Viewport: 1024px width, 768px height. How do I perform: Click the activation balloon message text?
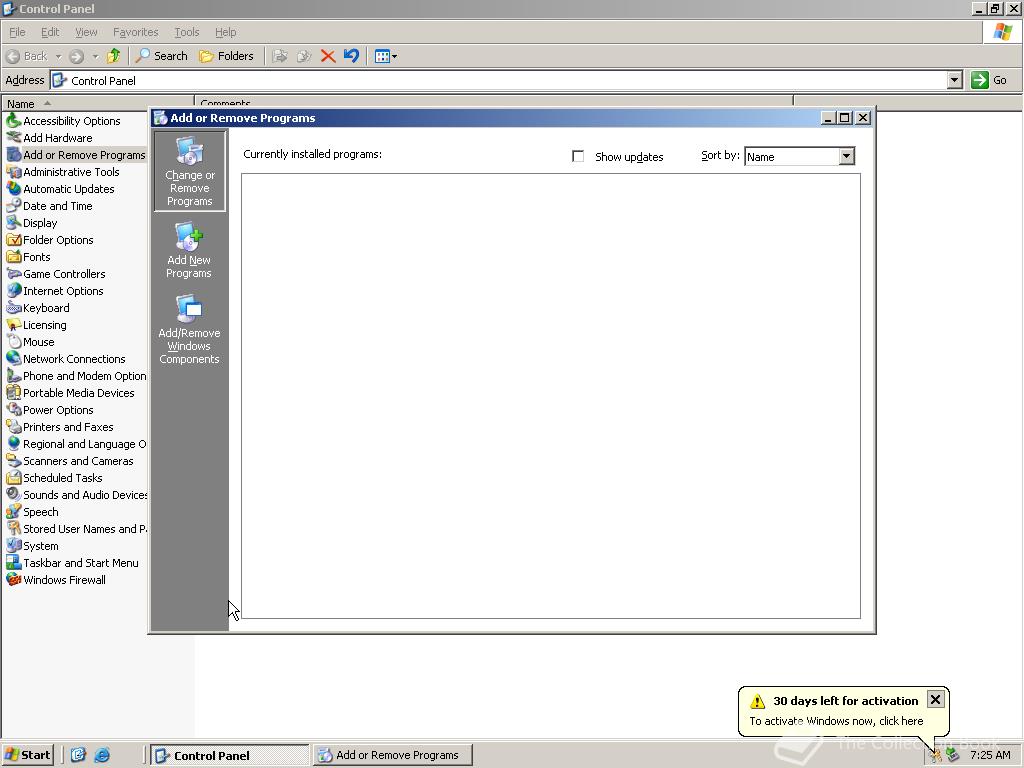pyautogui.click(x=836, y=721)
